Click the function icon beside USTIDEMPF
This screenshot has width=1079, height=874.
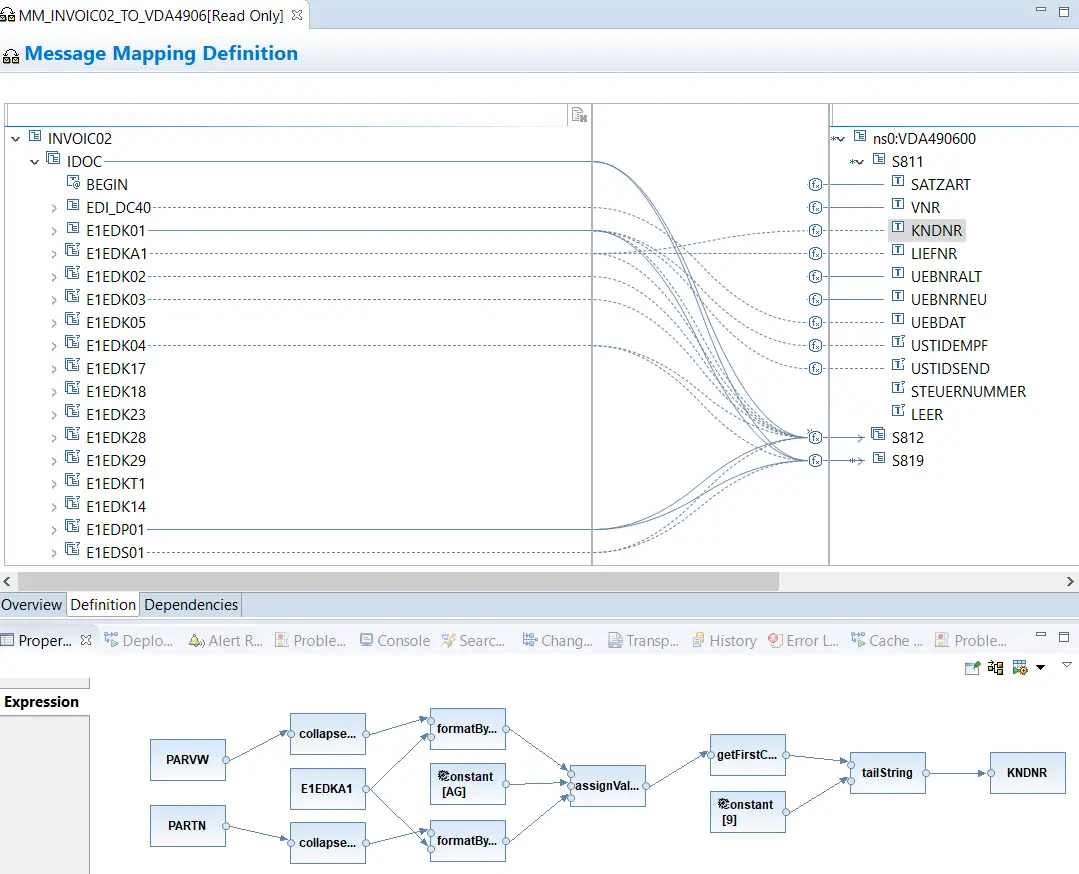[x=815, y=345]
